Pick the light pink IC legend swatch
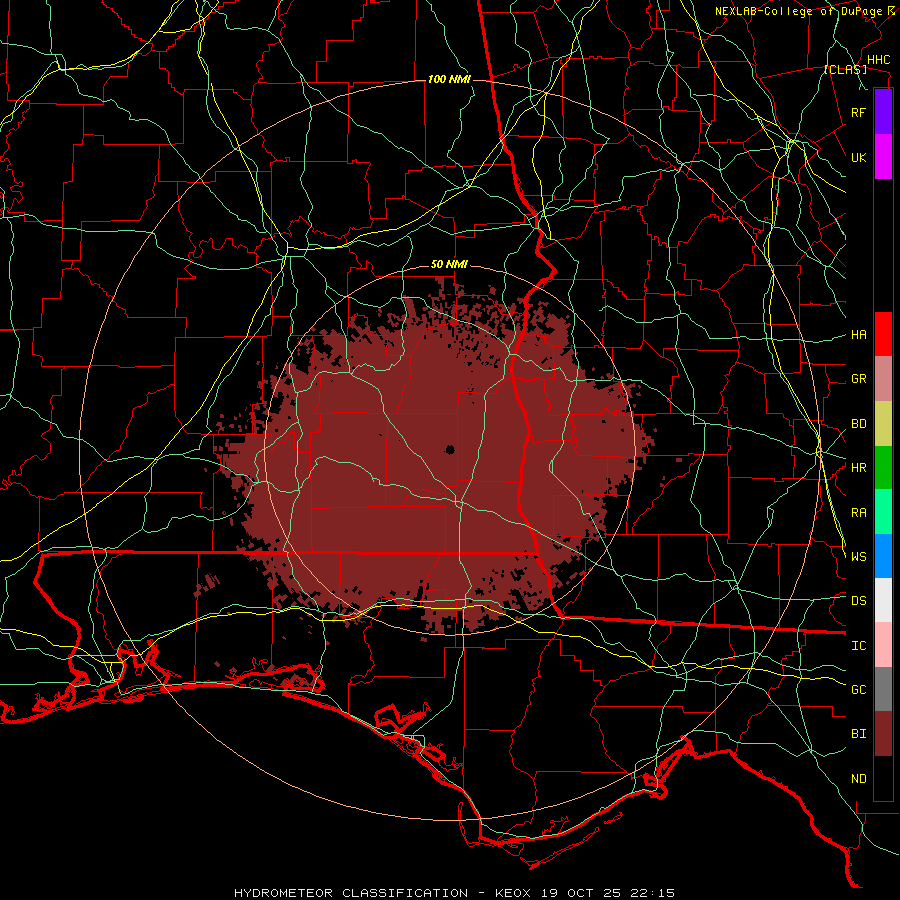The image size is (900, 900). coord(883,645)
